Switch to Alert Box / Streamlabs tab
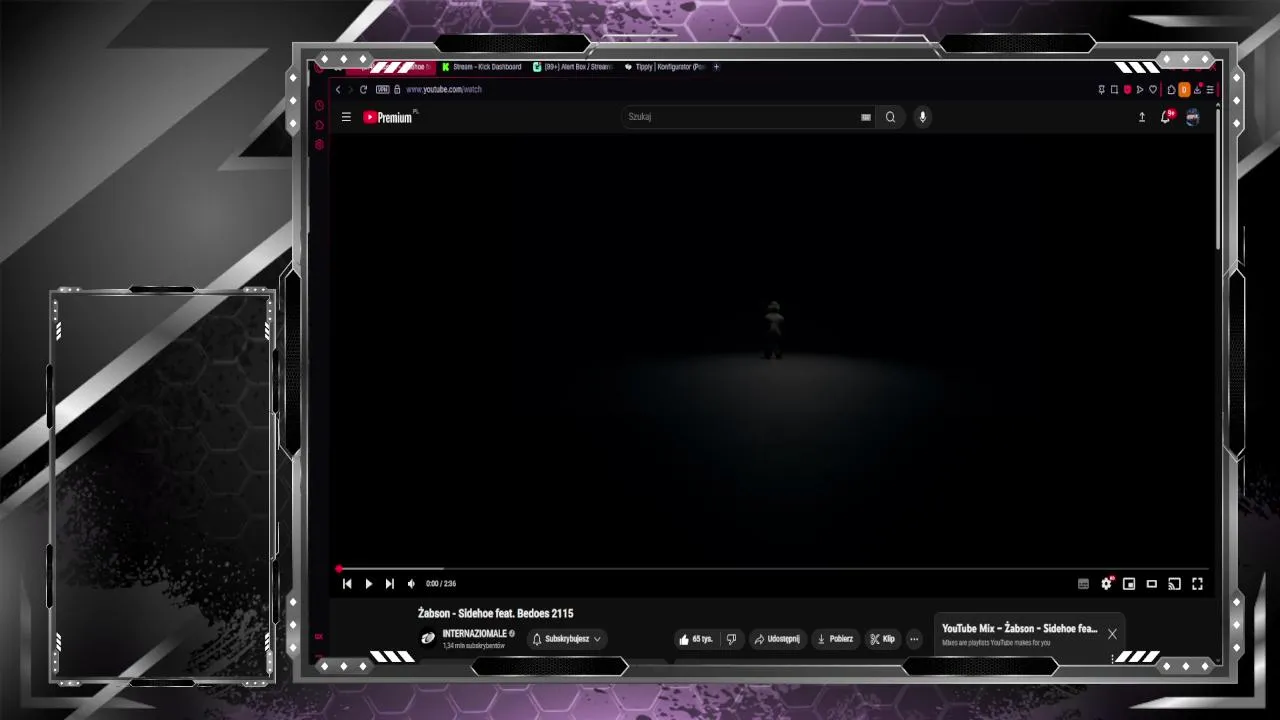Screen dimensions: 1280x720 click(x=572, y=67)
